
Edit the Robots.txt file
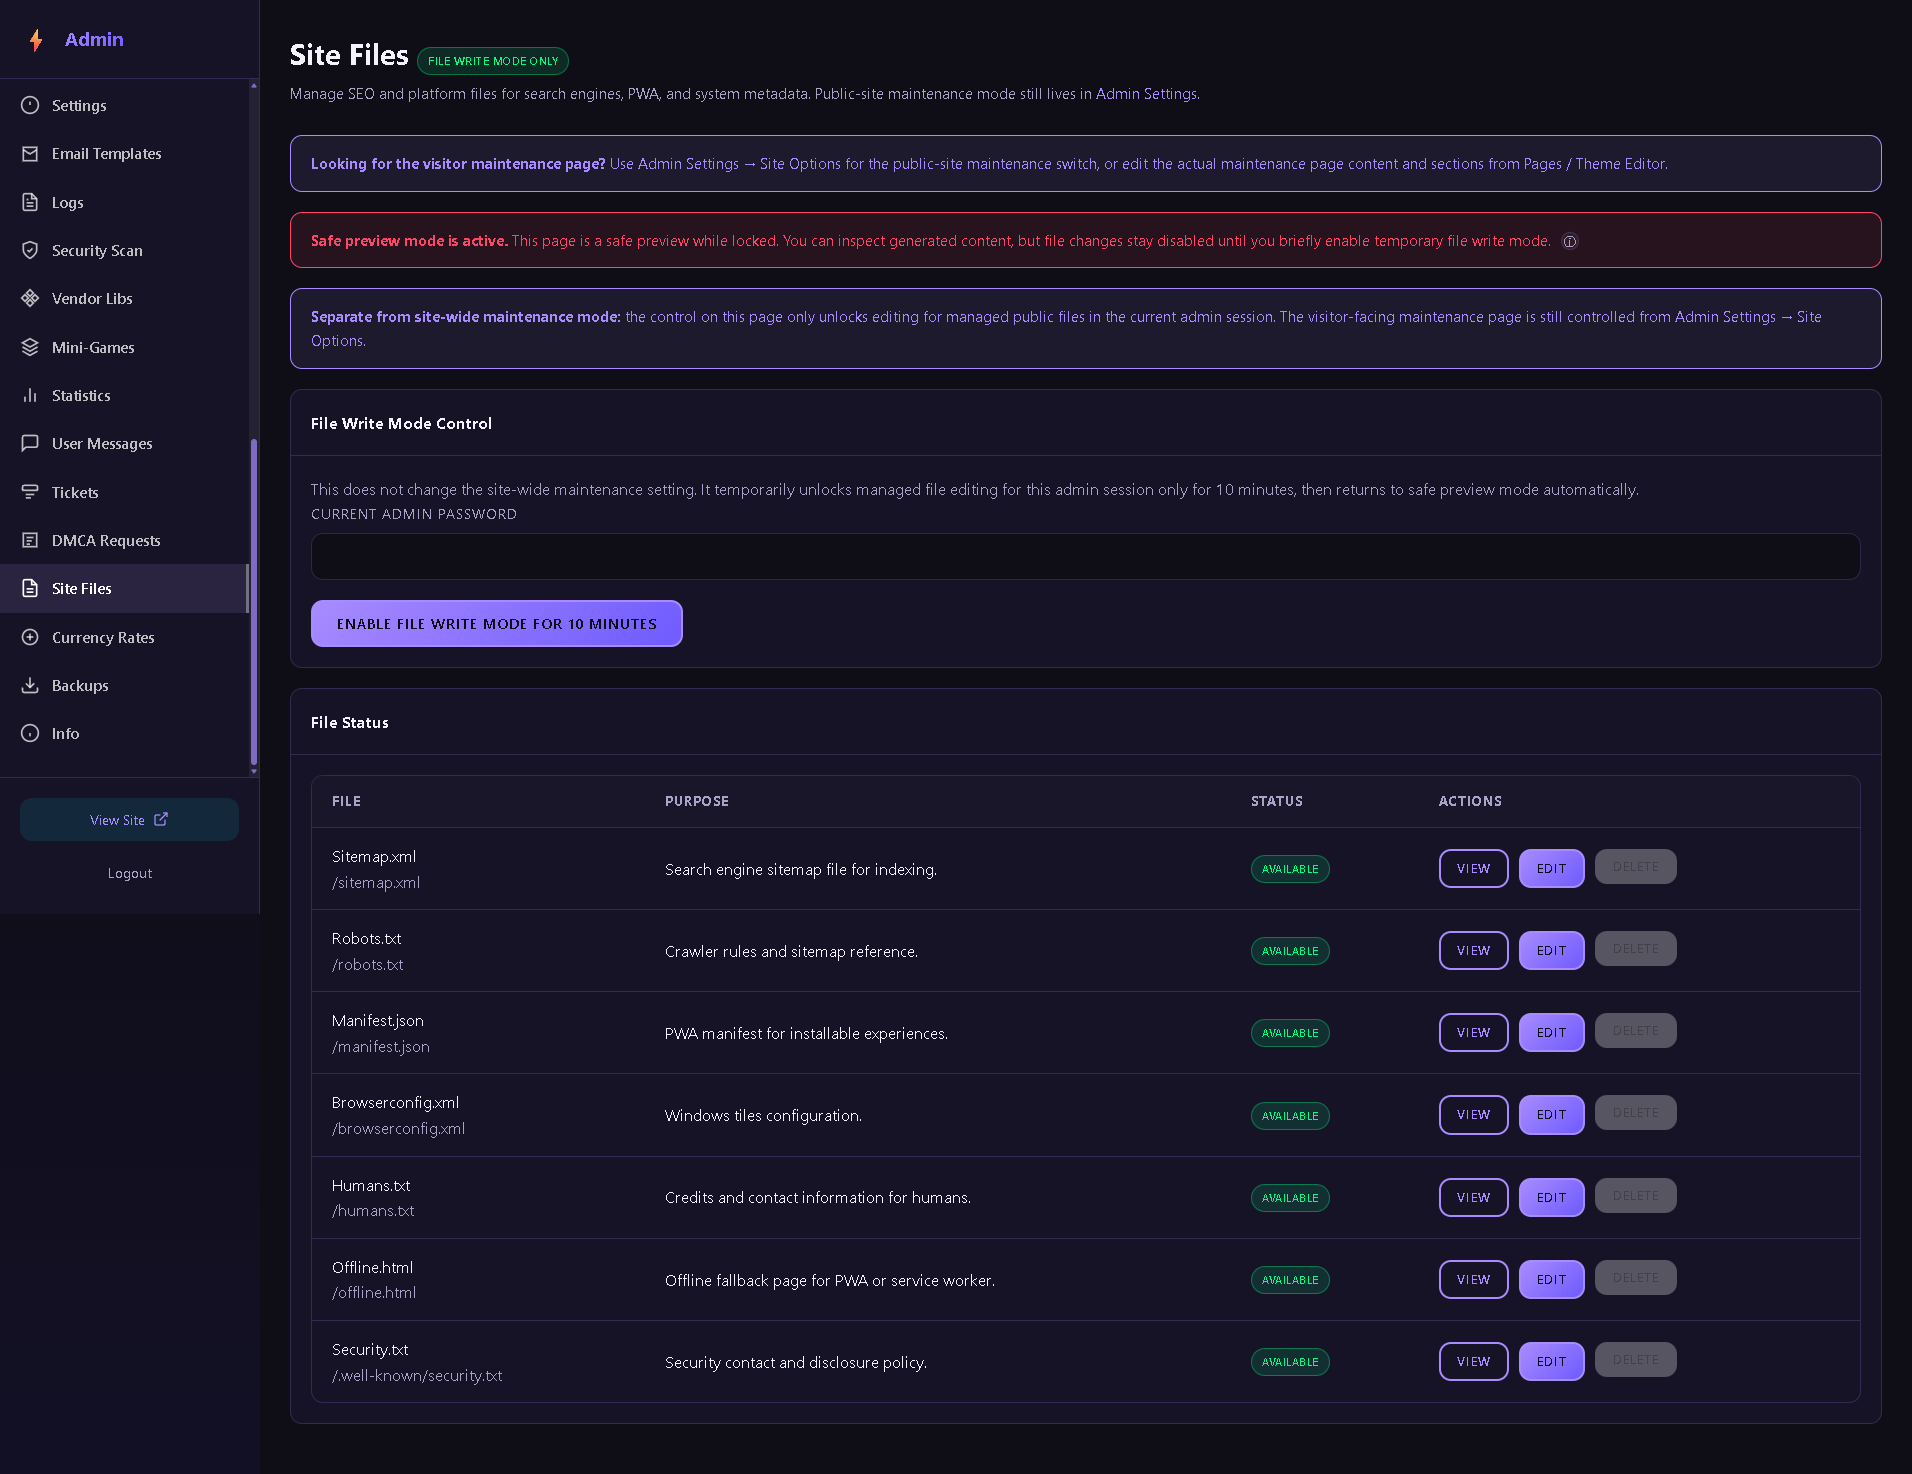point(1551,950)
